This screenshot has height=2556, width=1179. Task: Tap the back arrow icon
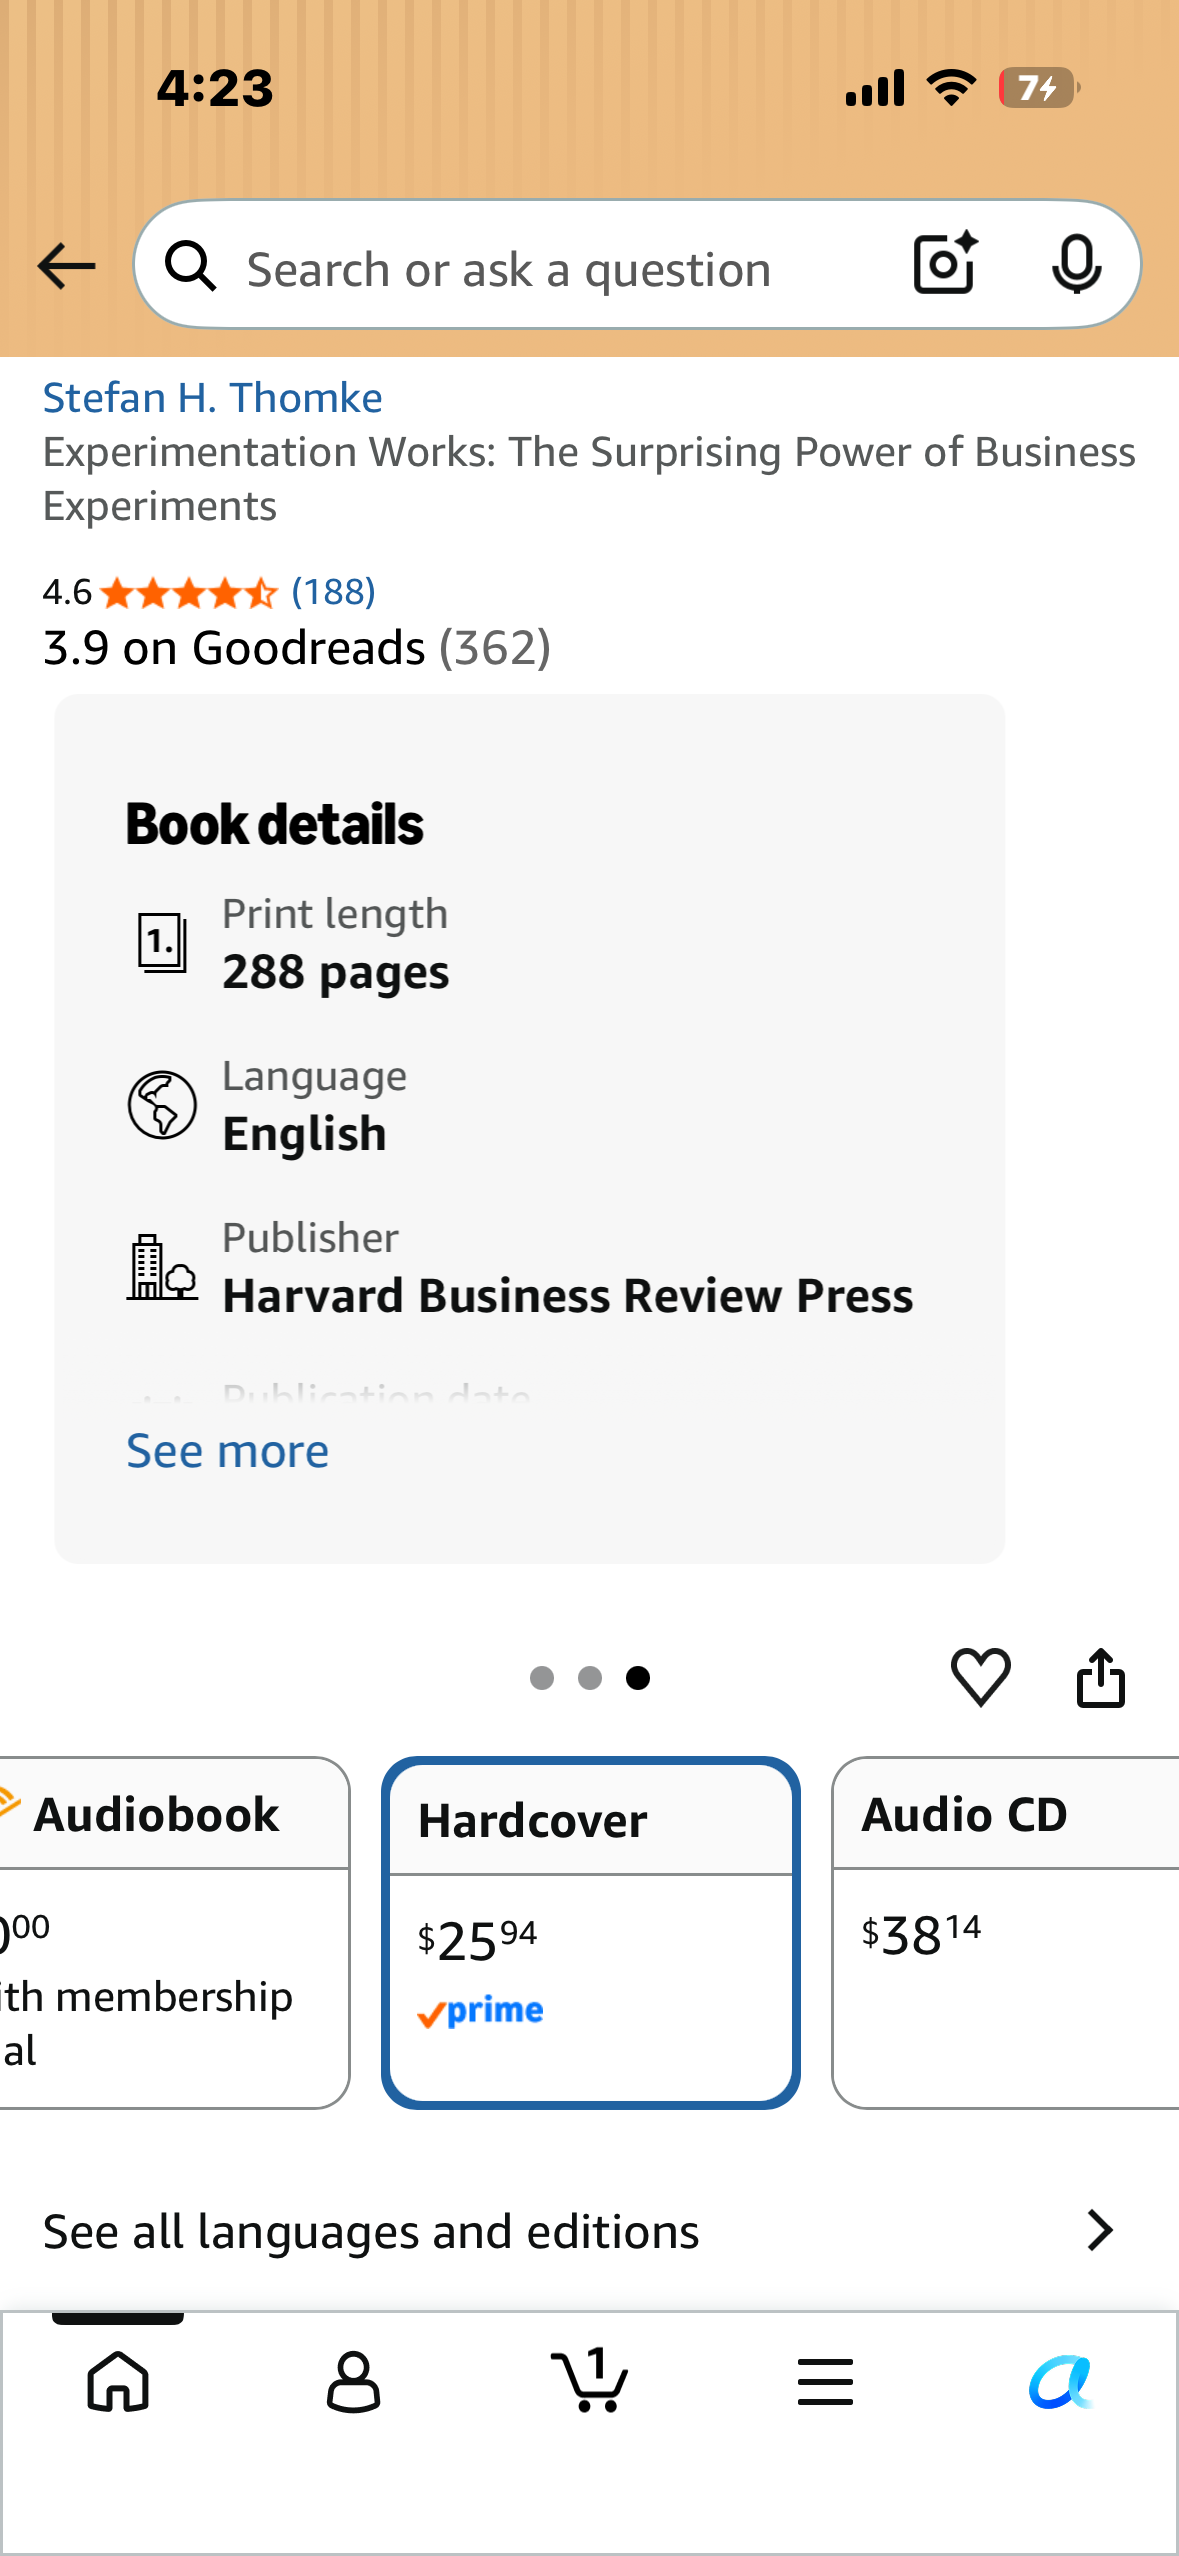(66, 267)
